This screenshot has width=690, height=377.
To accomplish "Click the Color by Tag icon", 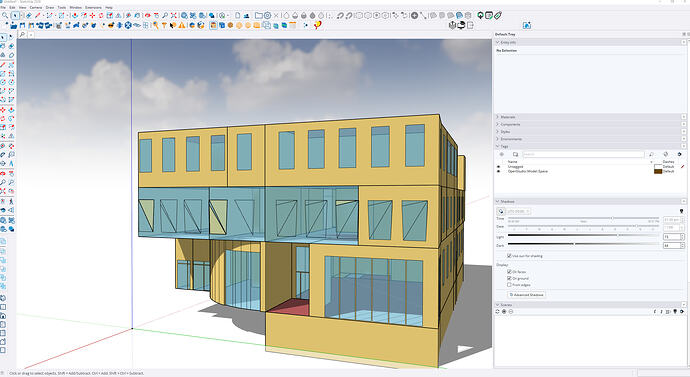I will pyautogui.click(x=666, y=154).
